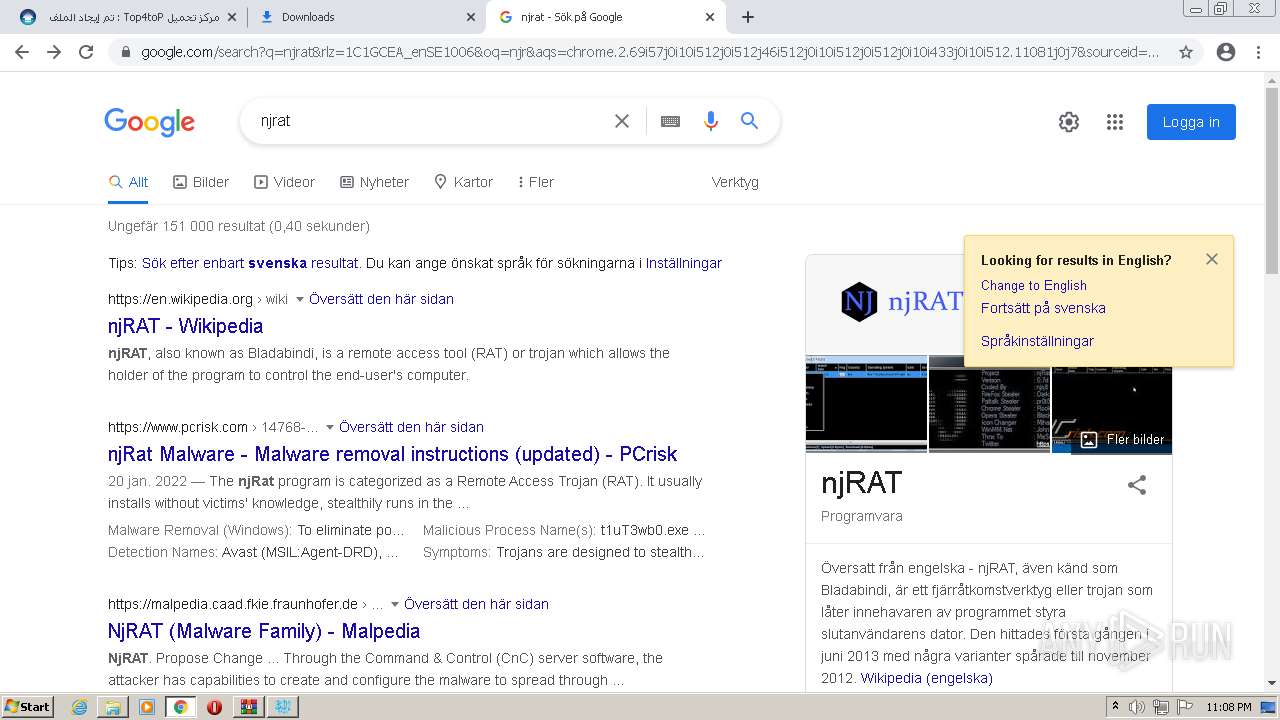Close the Downloads tab
Screen dimensions: 1280x720
point(471,17)
